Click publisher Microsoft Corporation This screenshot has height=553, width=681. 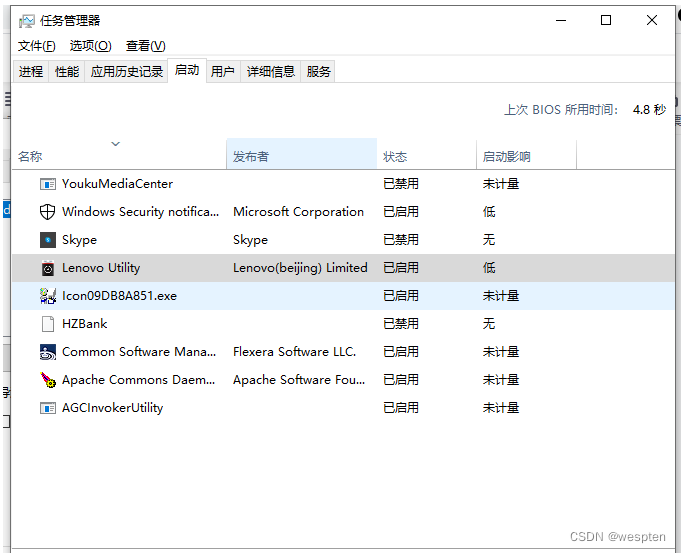tap(298, 212)
